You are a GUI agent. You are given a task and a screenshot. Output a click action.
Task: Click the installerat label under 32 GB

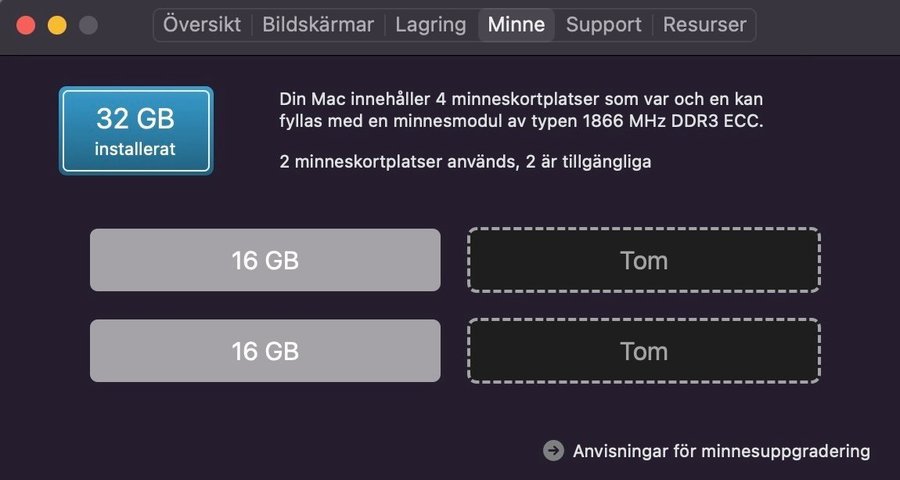tap(135, 150)
